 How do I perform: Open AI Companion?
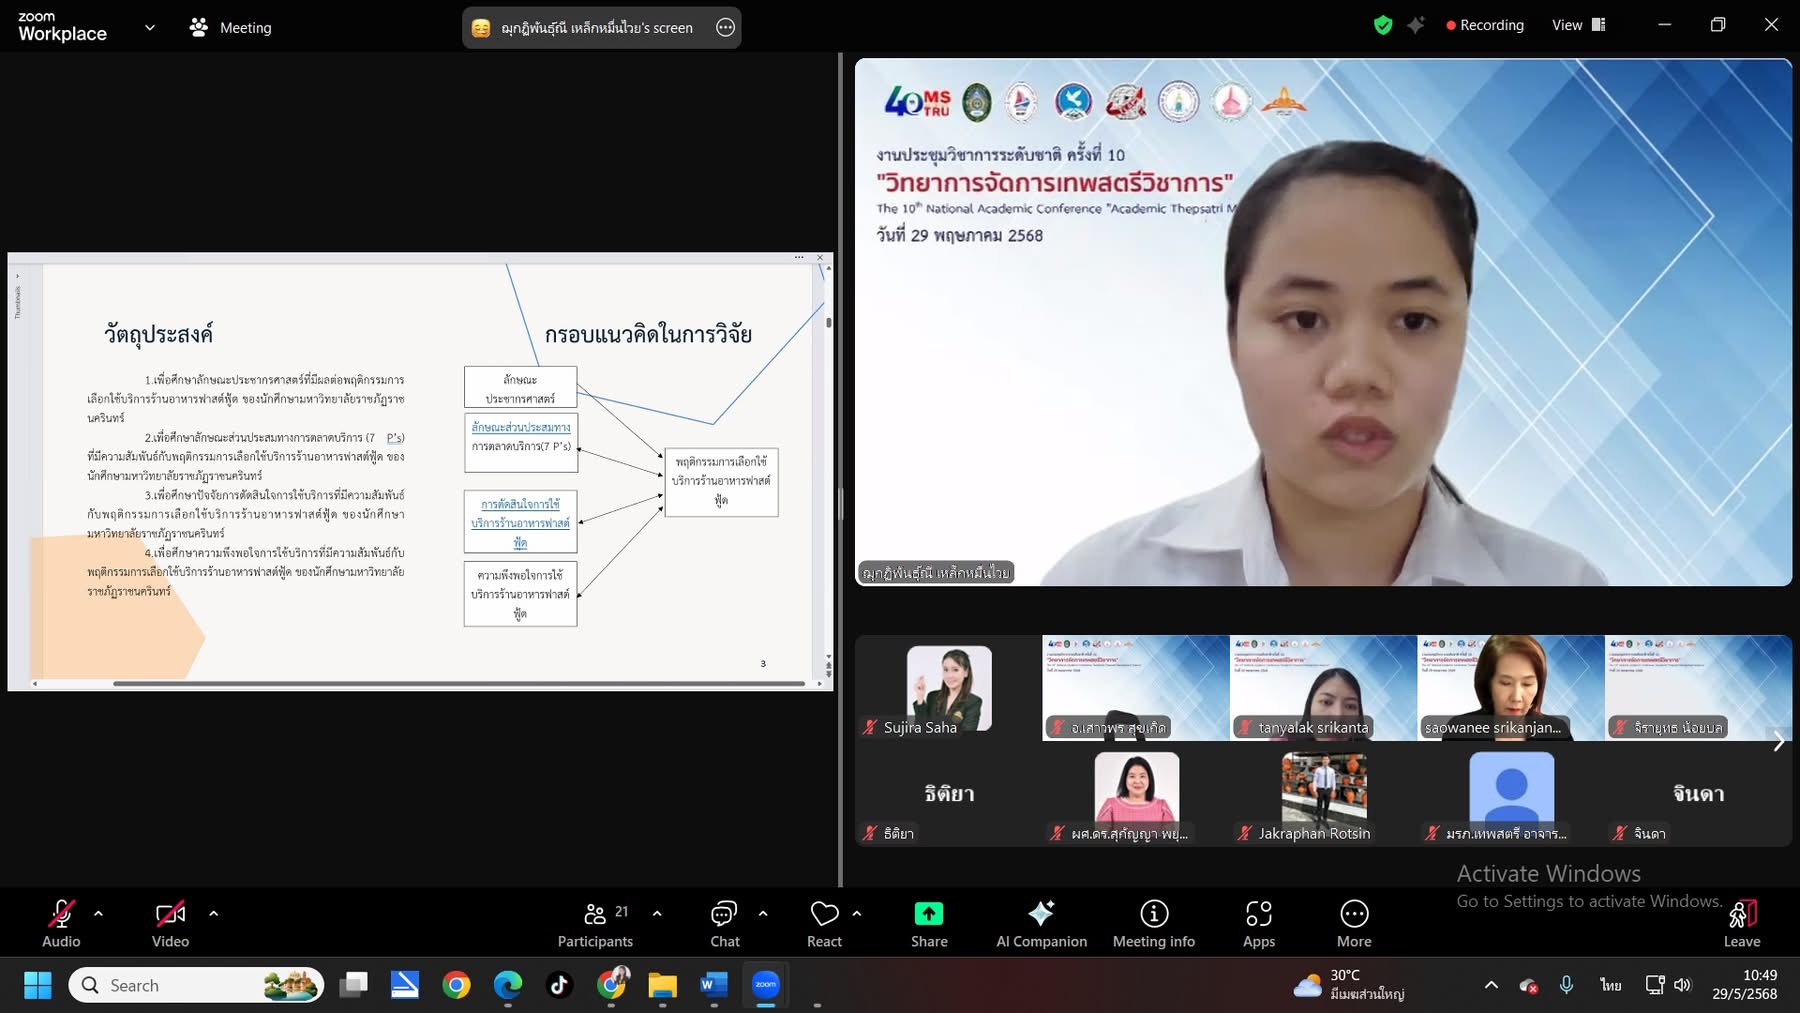click(1041, 924)
